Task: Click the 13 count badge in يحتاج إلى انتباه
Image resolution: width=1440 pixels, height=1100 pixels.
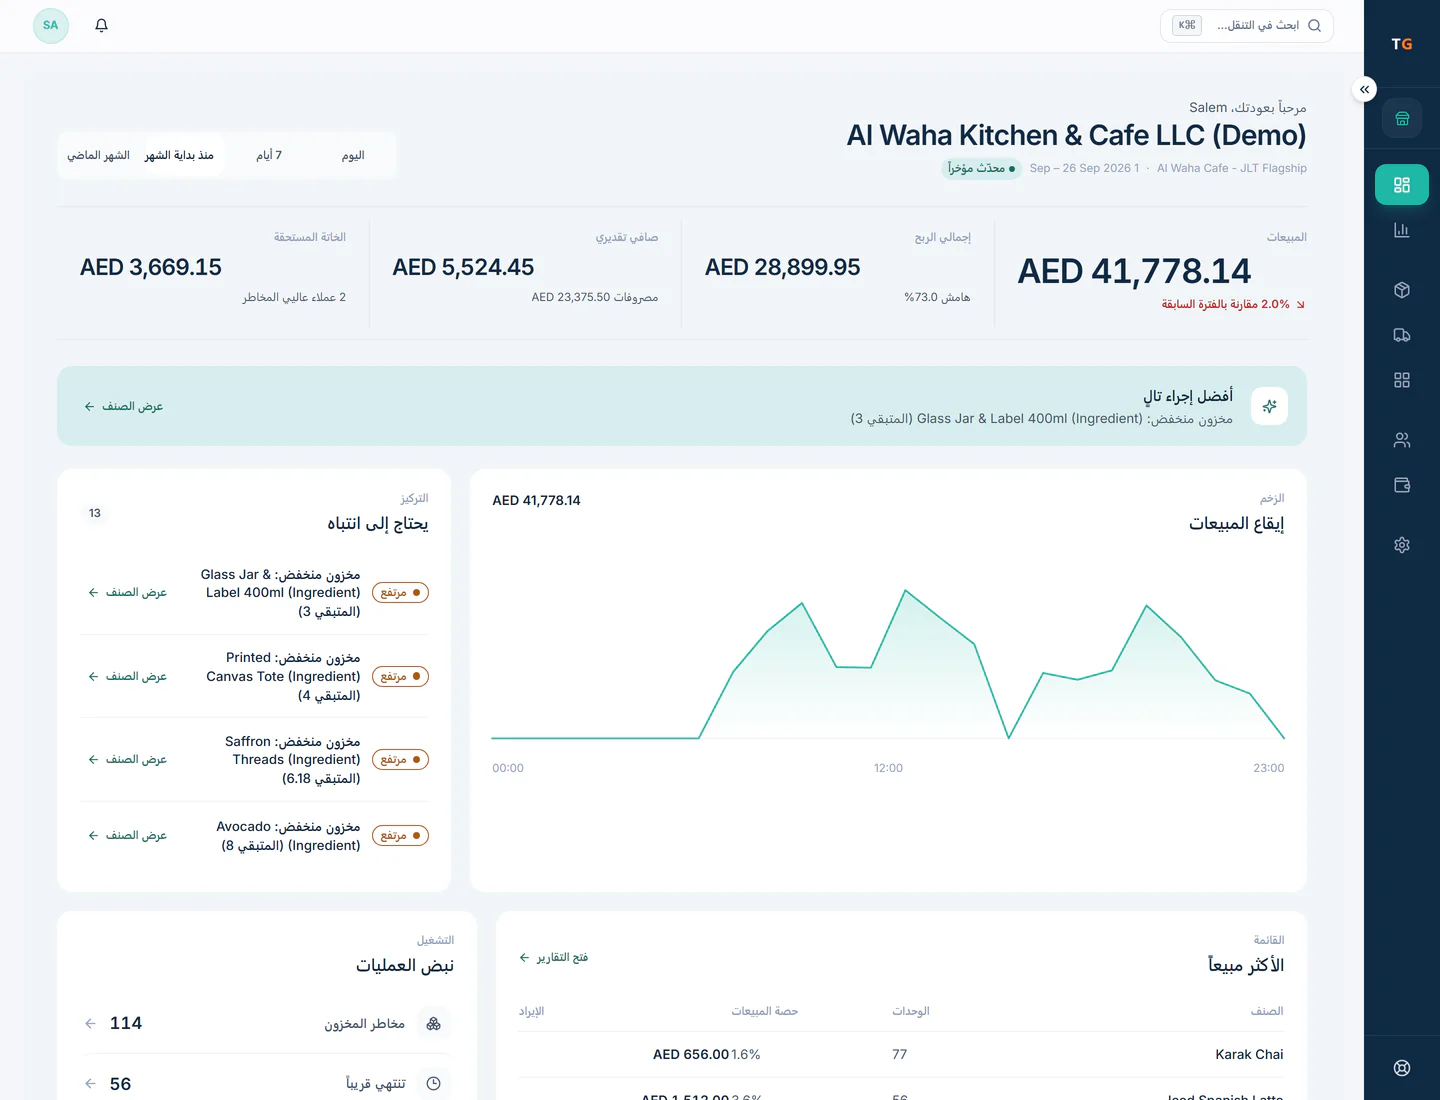Action: (95, 513)
